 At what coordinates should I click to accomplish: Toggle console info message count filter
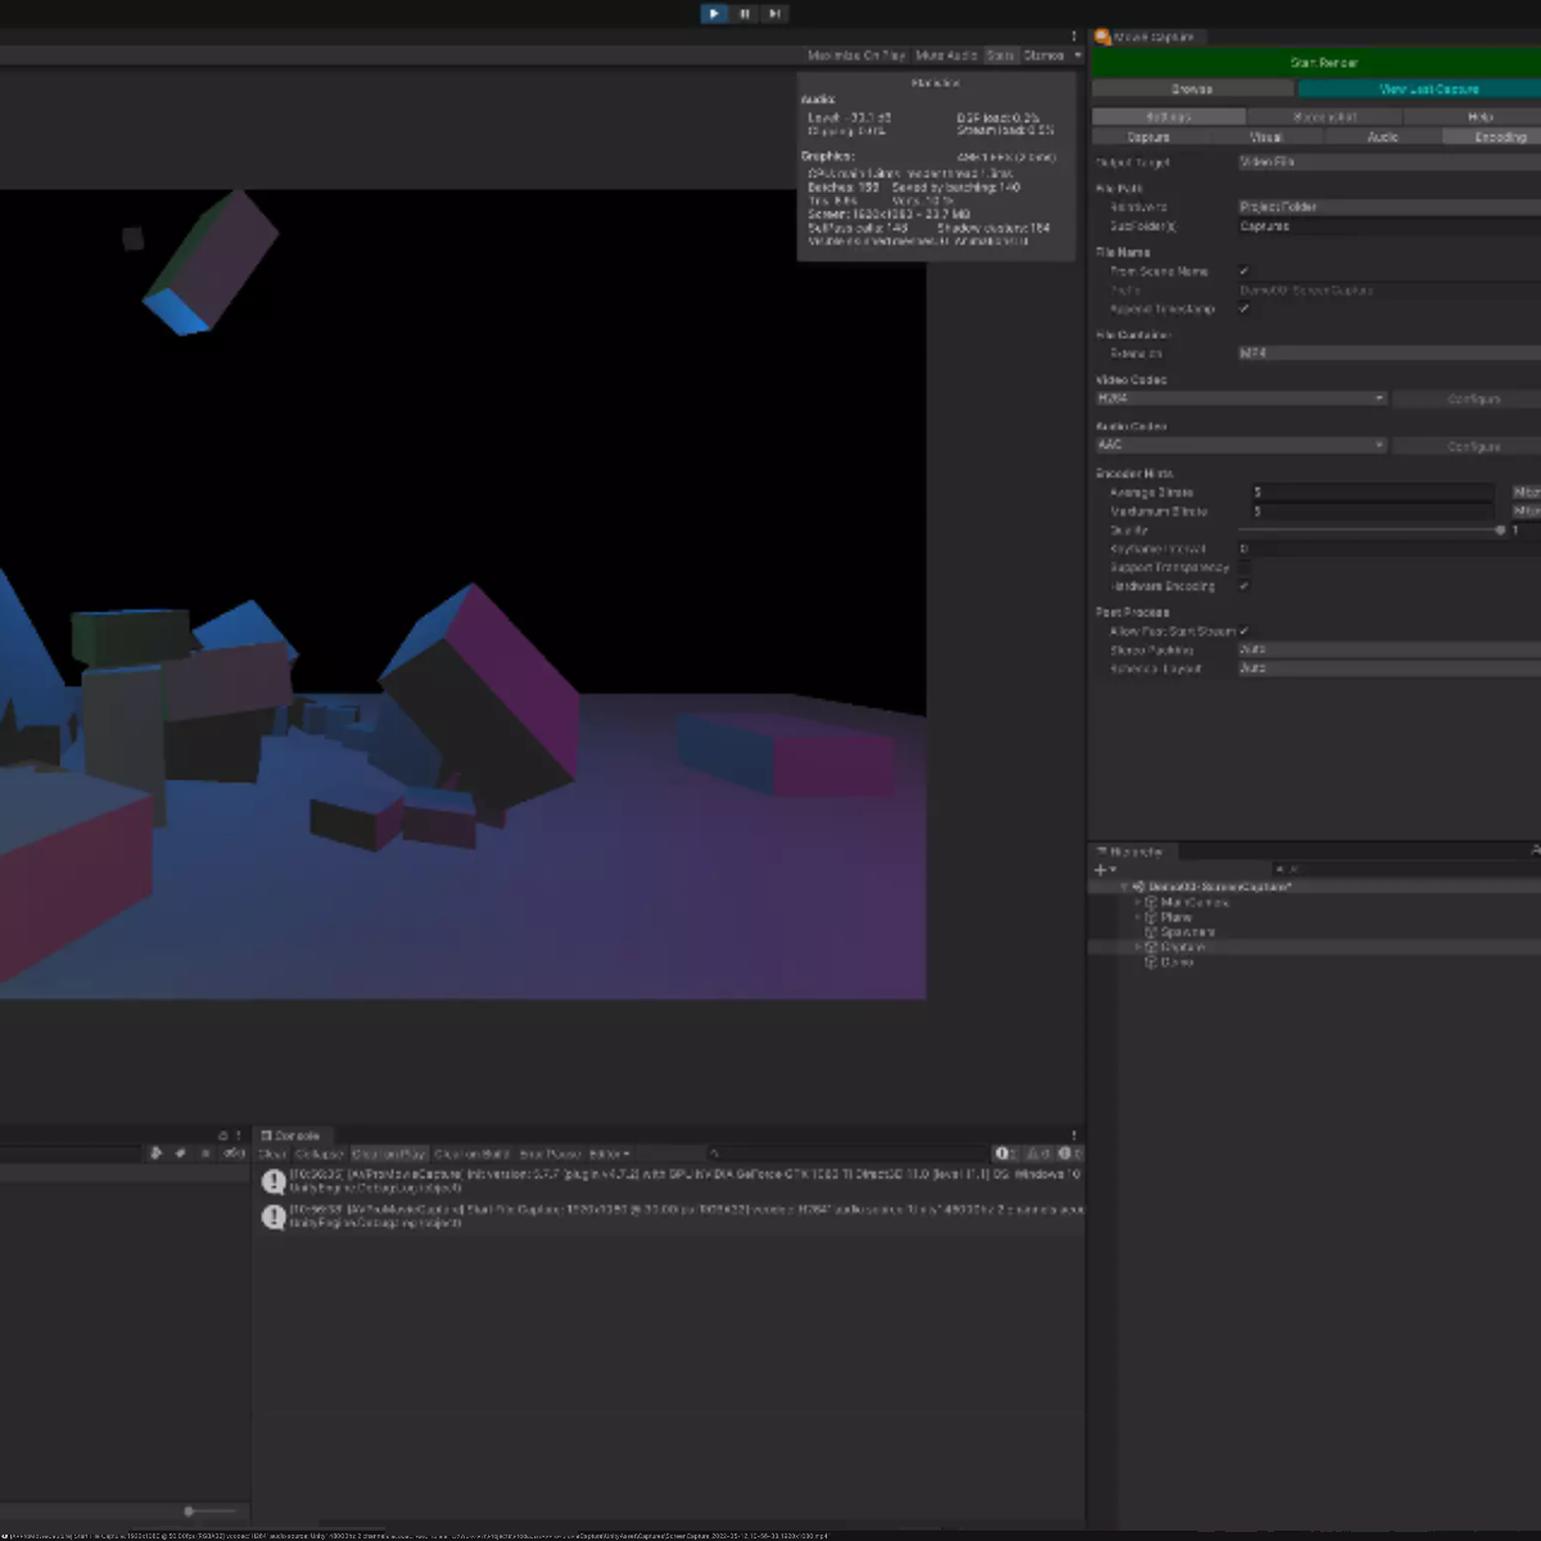(1006, 1154)
